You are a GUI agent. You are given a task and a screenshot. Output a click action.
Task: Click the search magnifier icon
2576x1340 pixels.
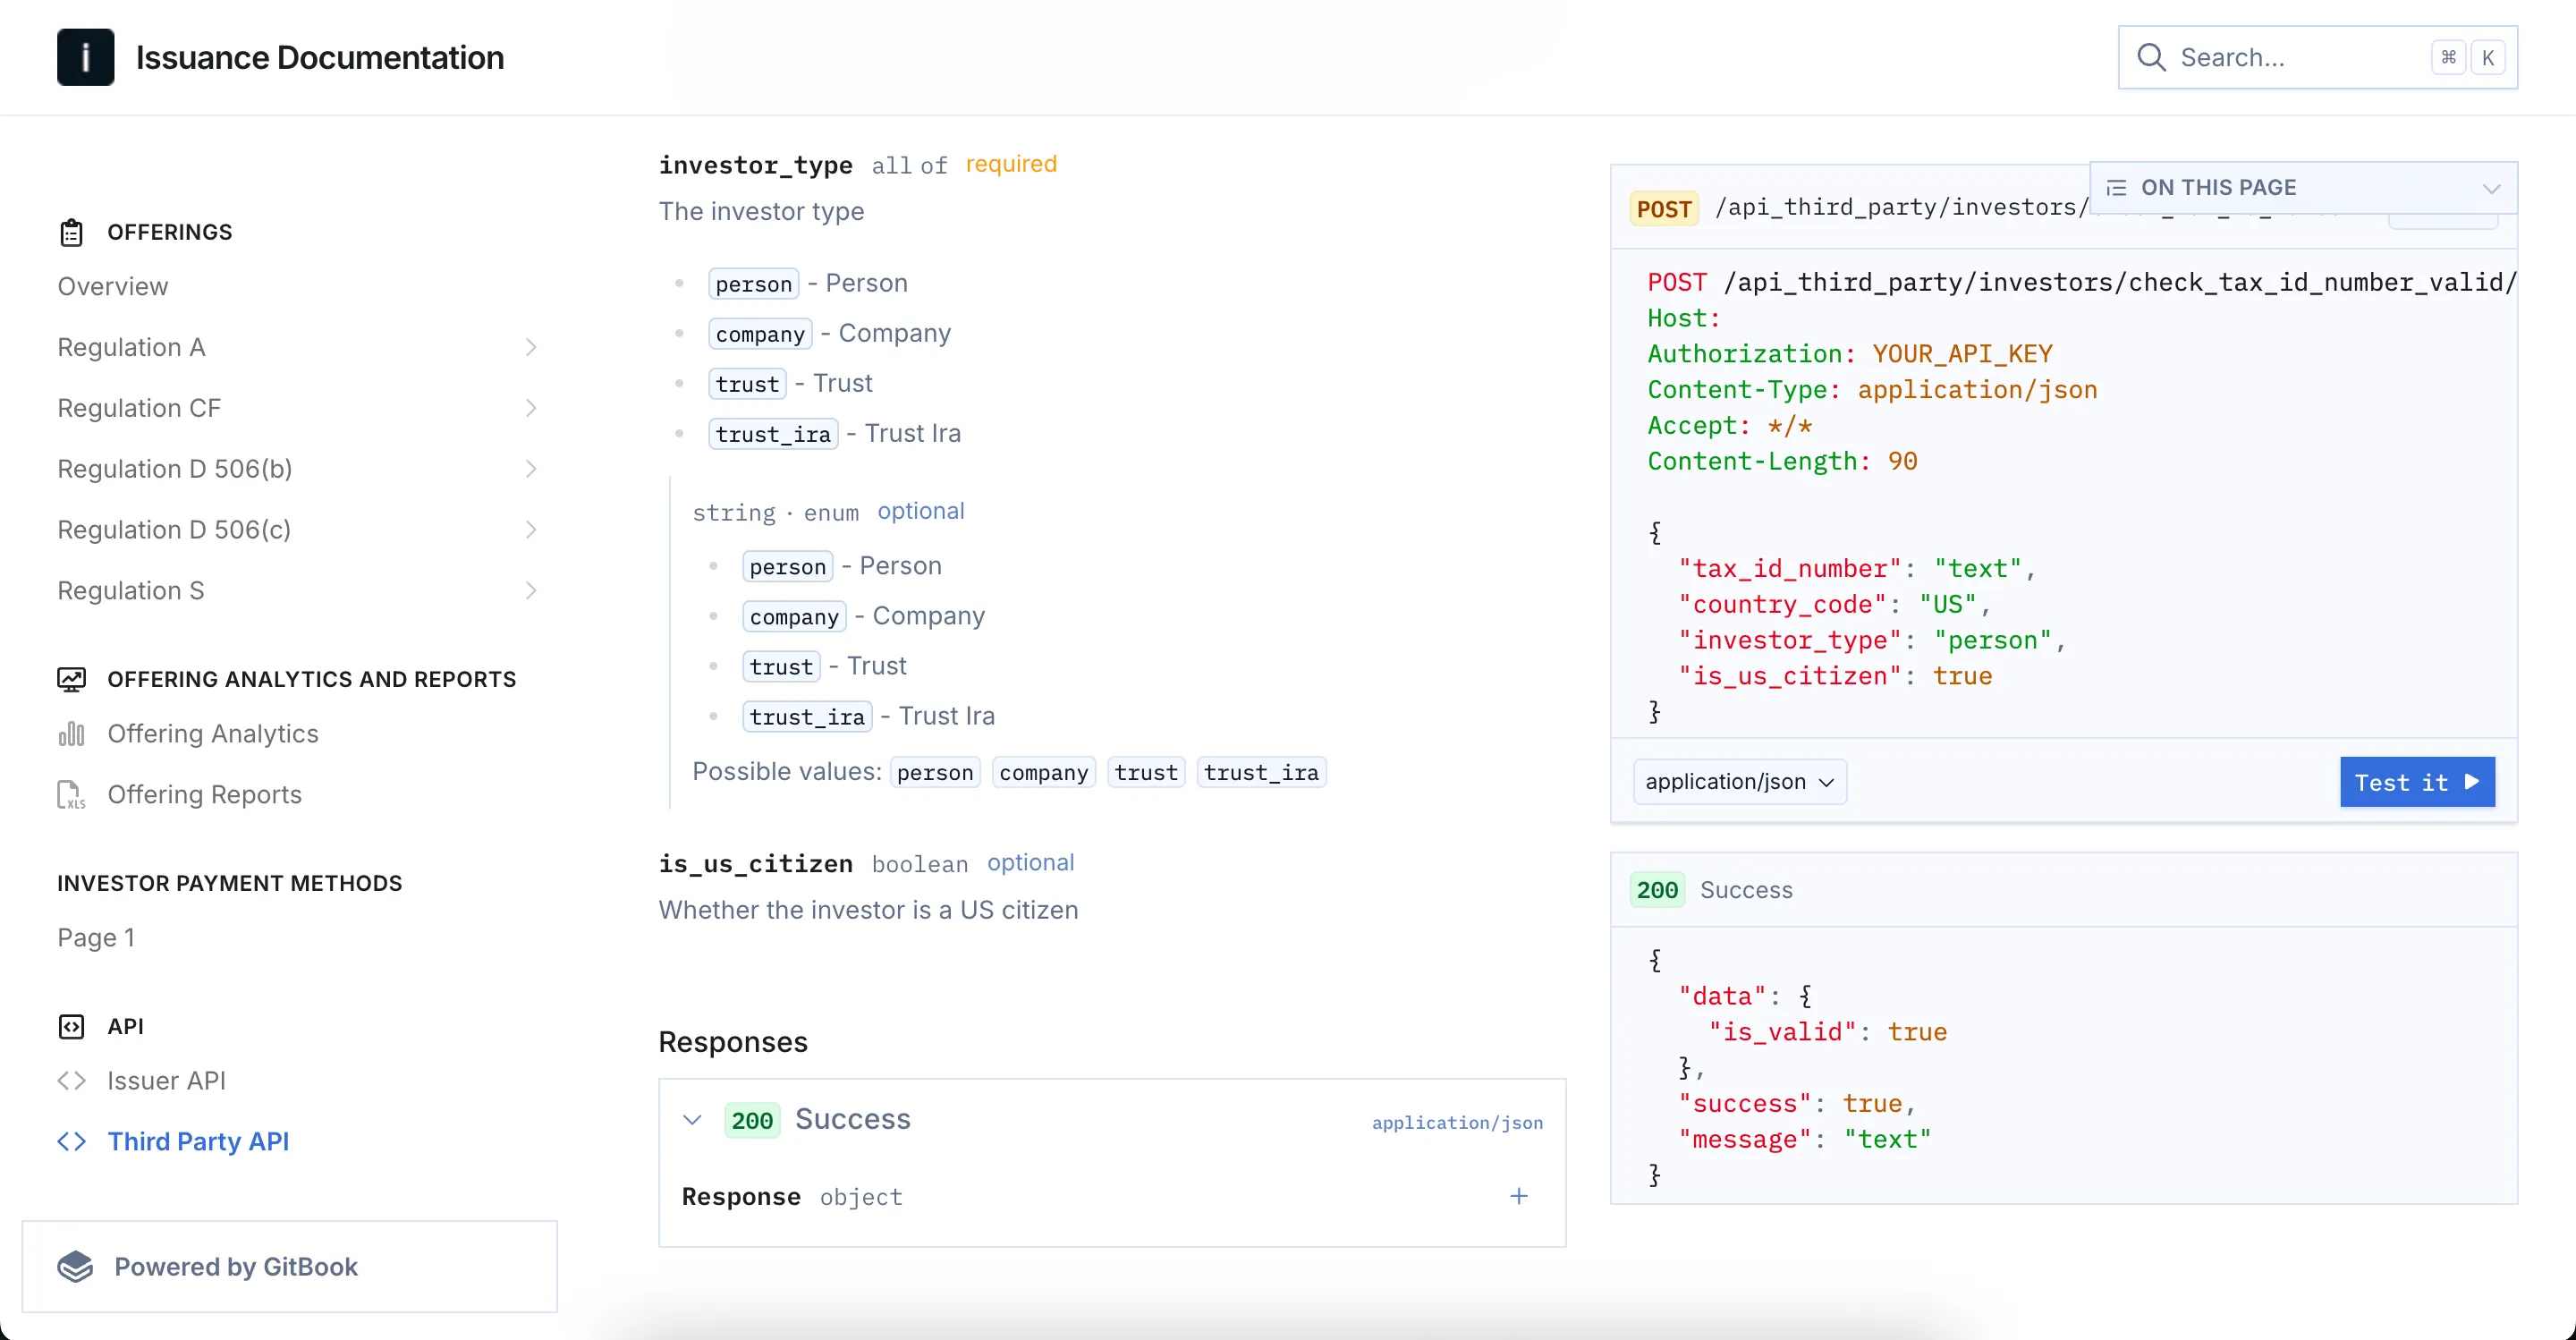pyautogui.click(x=2151, y=57)
